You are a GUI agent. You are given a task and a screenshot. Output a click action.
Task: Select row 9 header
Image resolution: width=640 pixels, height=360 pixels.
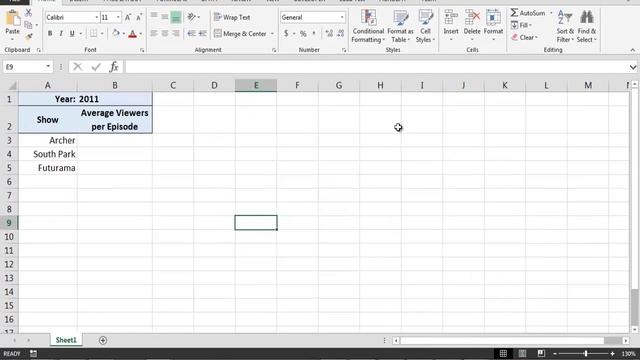[9, 223]
